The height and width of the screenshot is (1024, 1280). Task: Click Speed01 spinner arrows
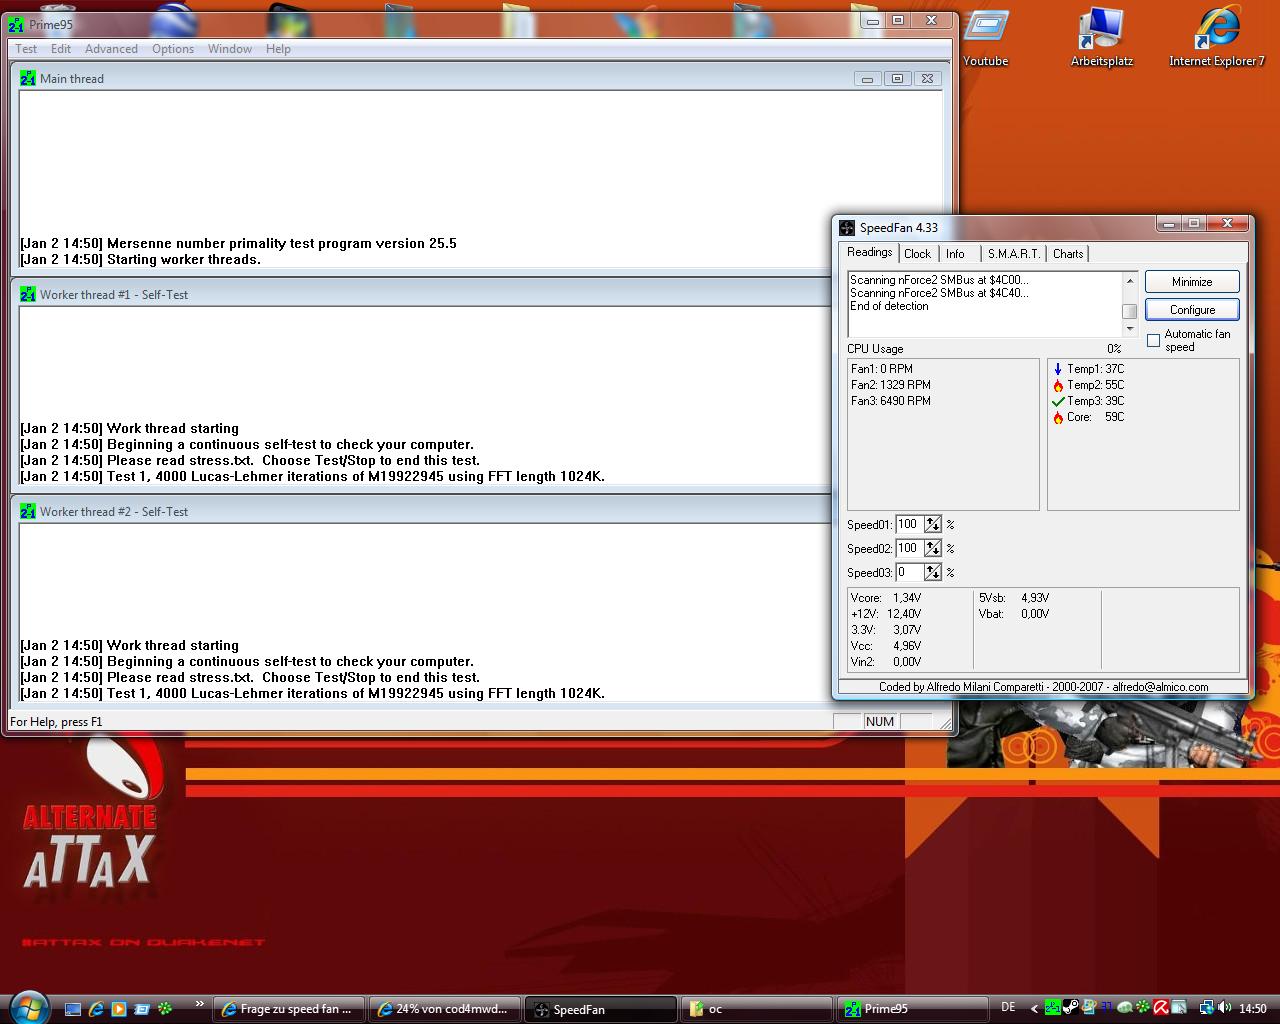point(933,524)
